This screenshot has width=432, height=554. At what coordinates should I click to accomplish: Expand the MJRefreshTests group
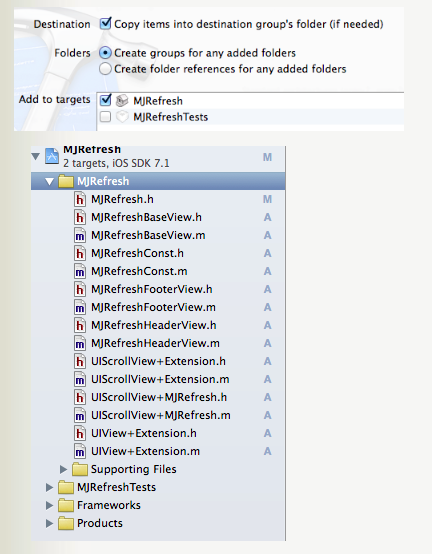coord(49,487)
